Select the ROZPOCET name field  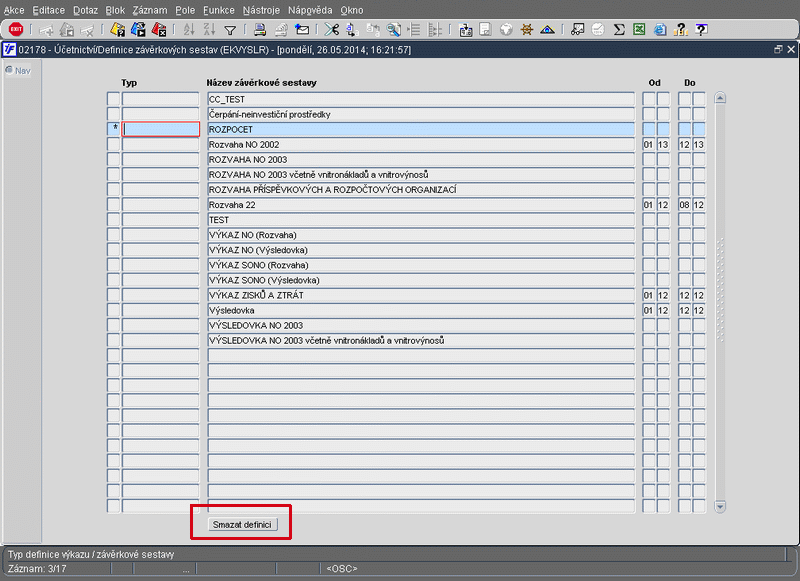point(421,129)
